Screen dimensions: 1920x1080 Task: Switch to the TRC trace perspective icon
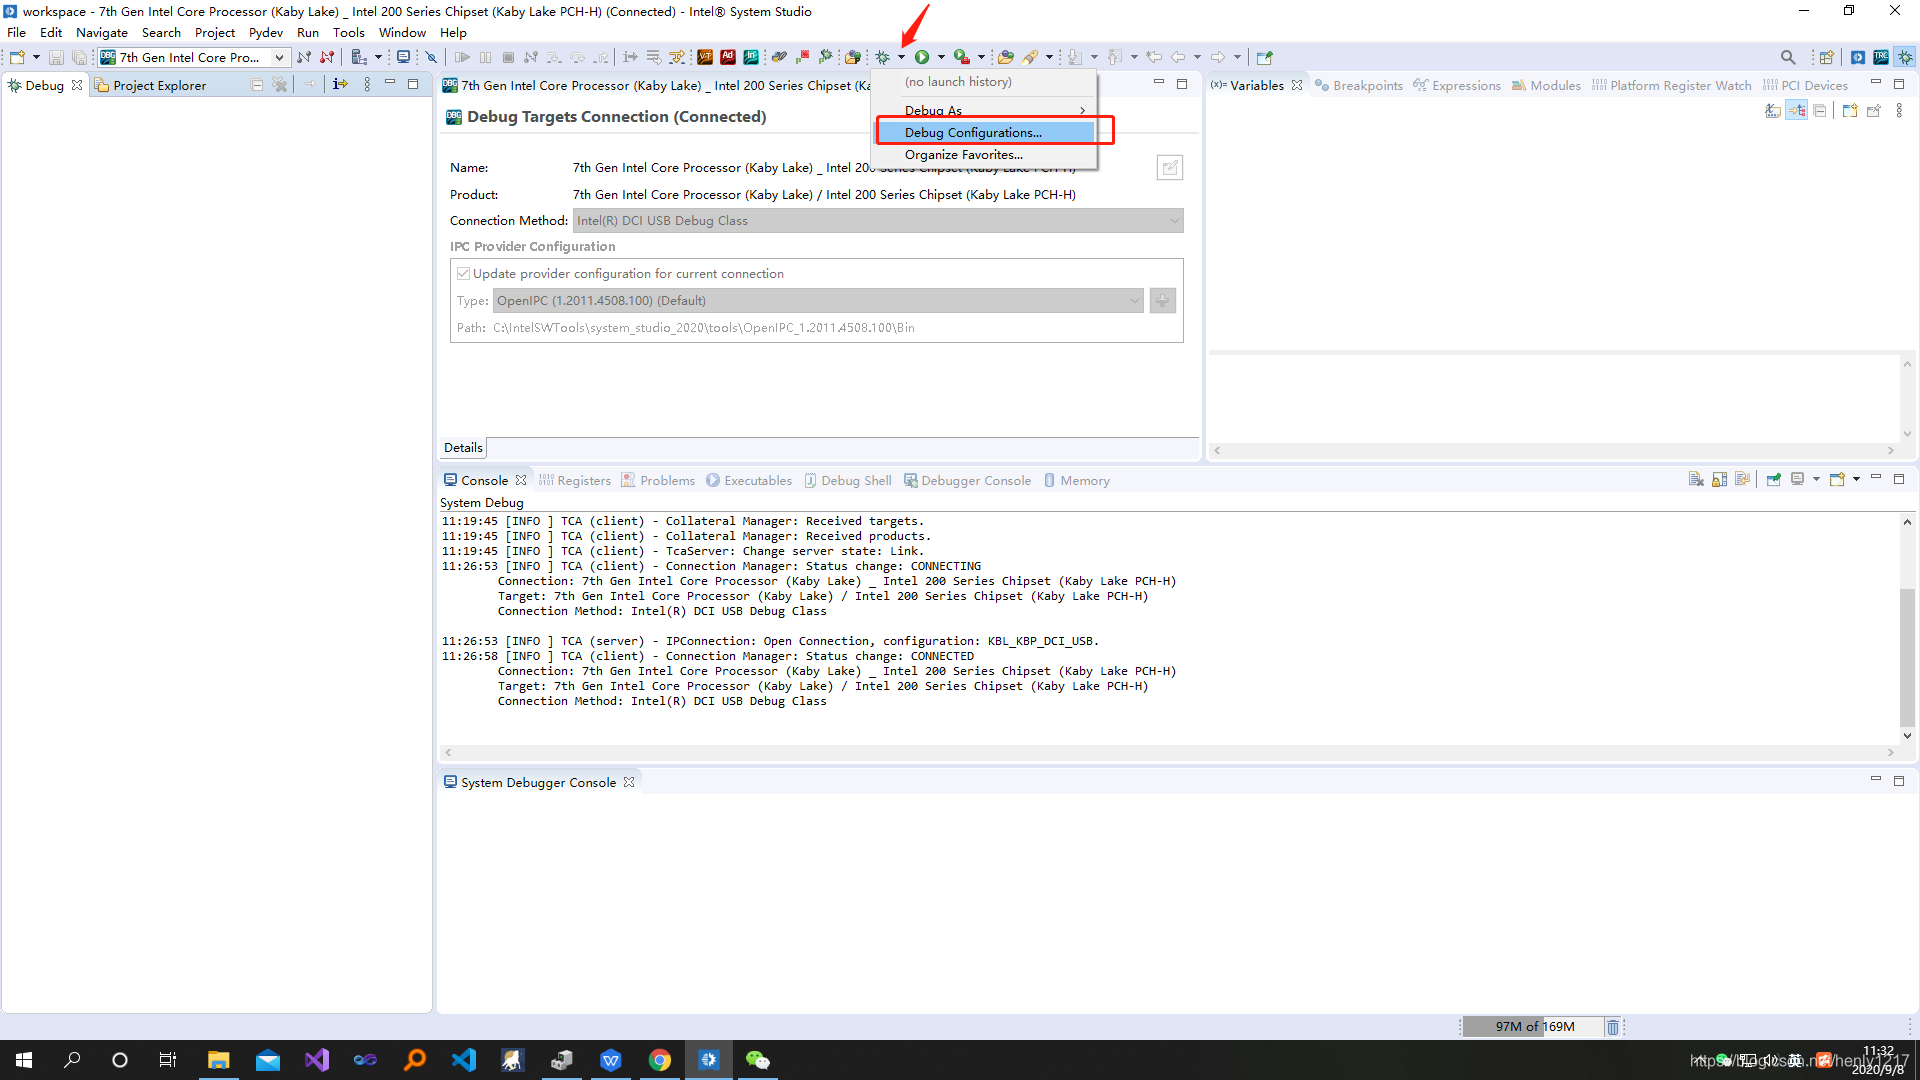click(x=1881, y=57)
